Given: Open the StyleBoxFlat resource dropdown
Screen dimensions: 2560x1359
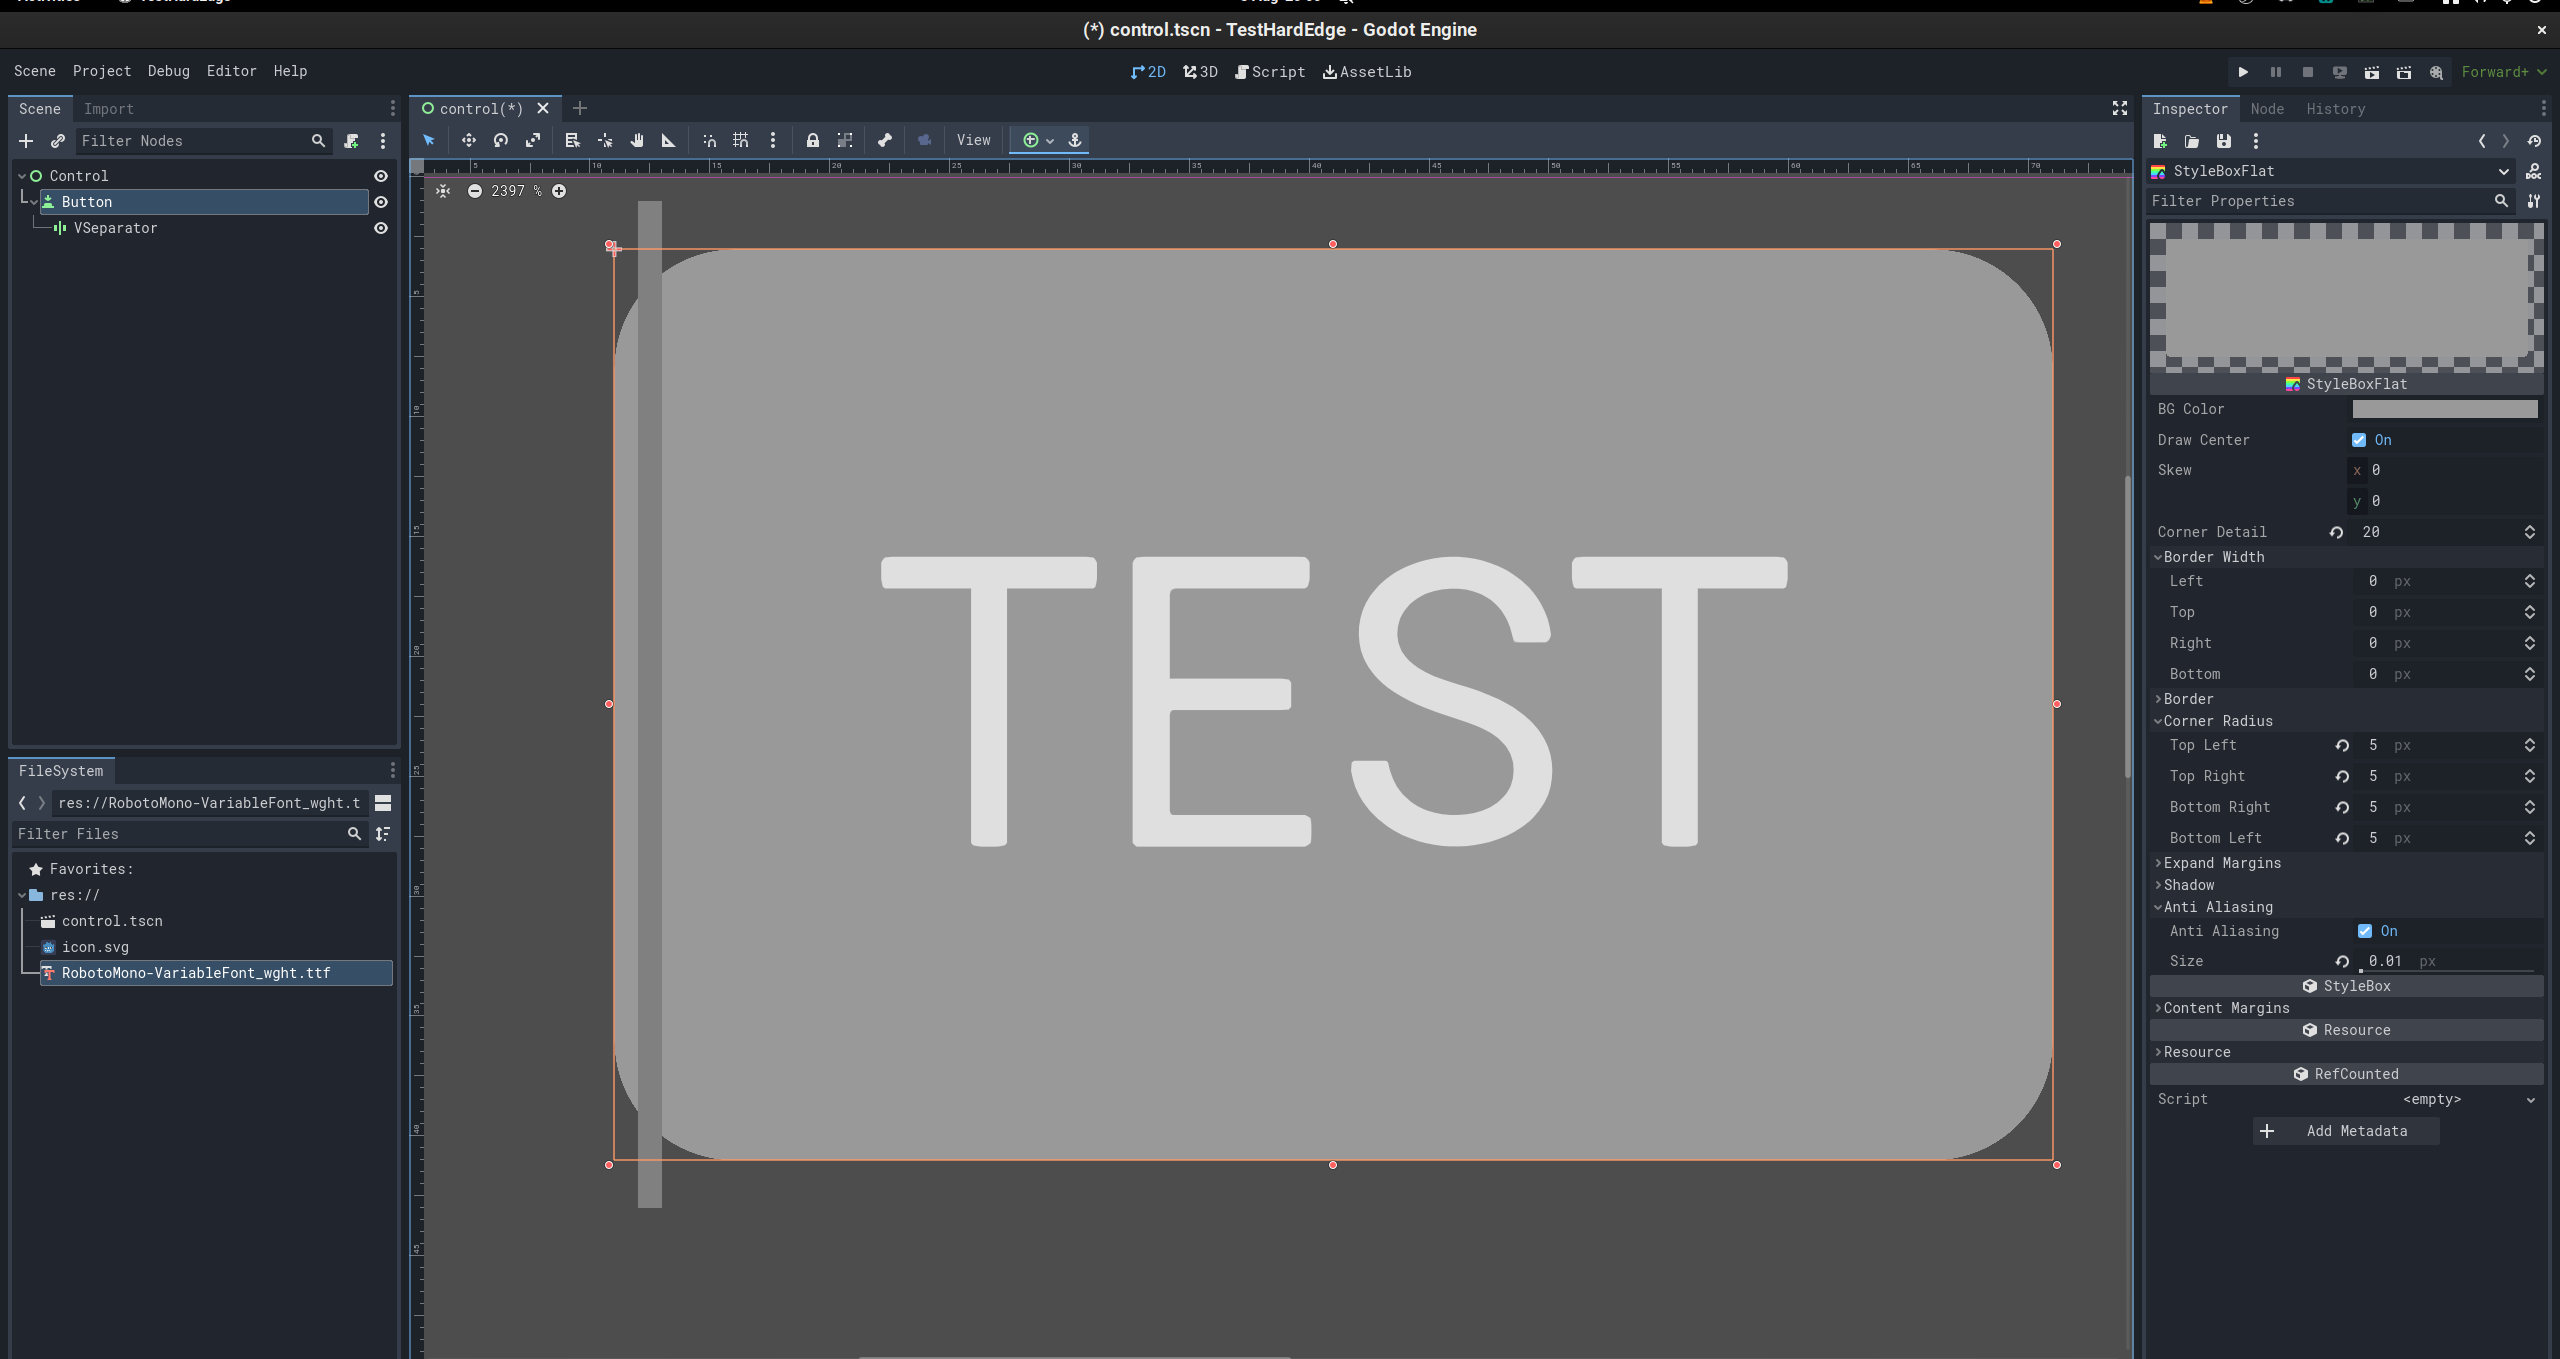Looking at the screenshot, I should [x=2502, y=171].
